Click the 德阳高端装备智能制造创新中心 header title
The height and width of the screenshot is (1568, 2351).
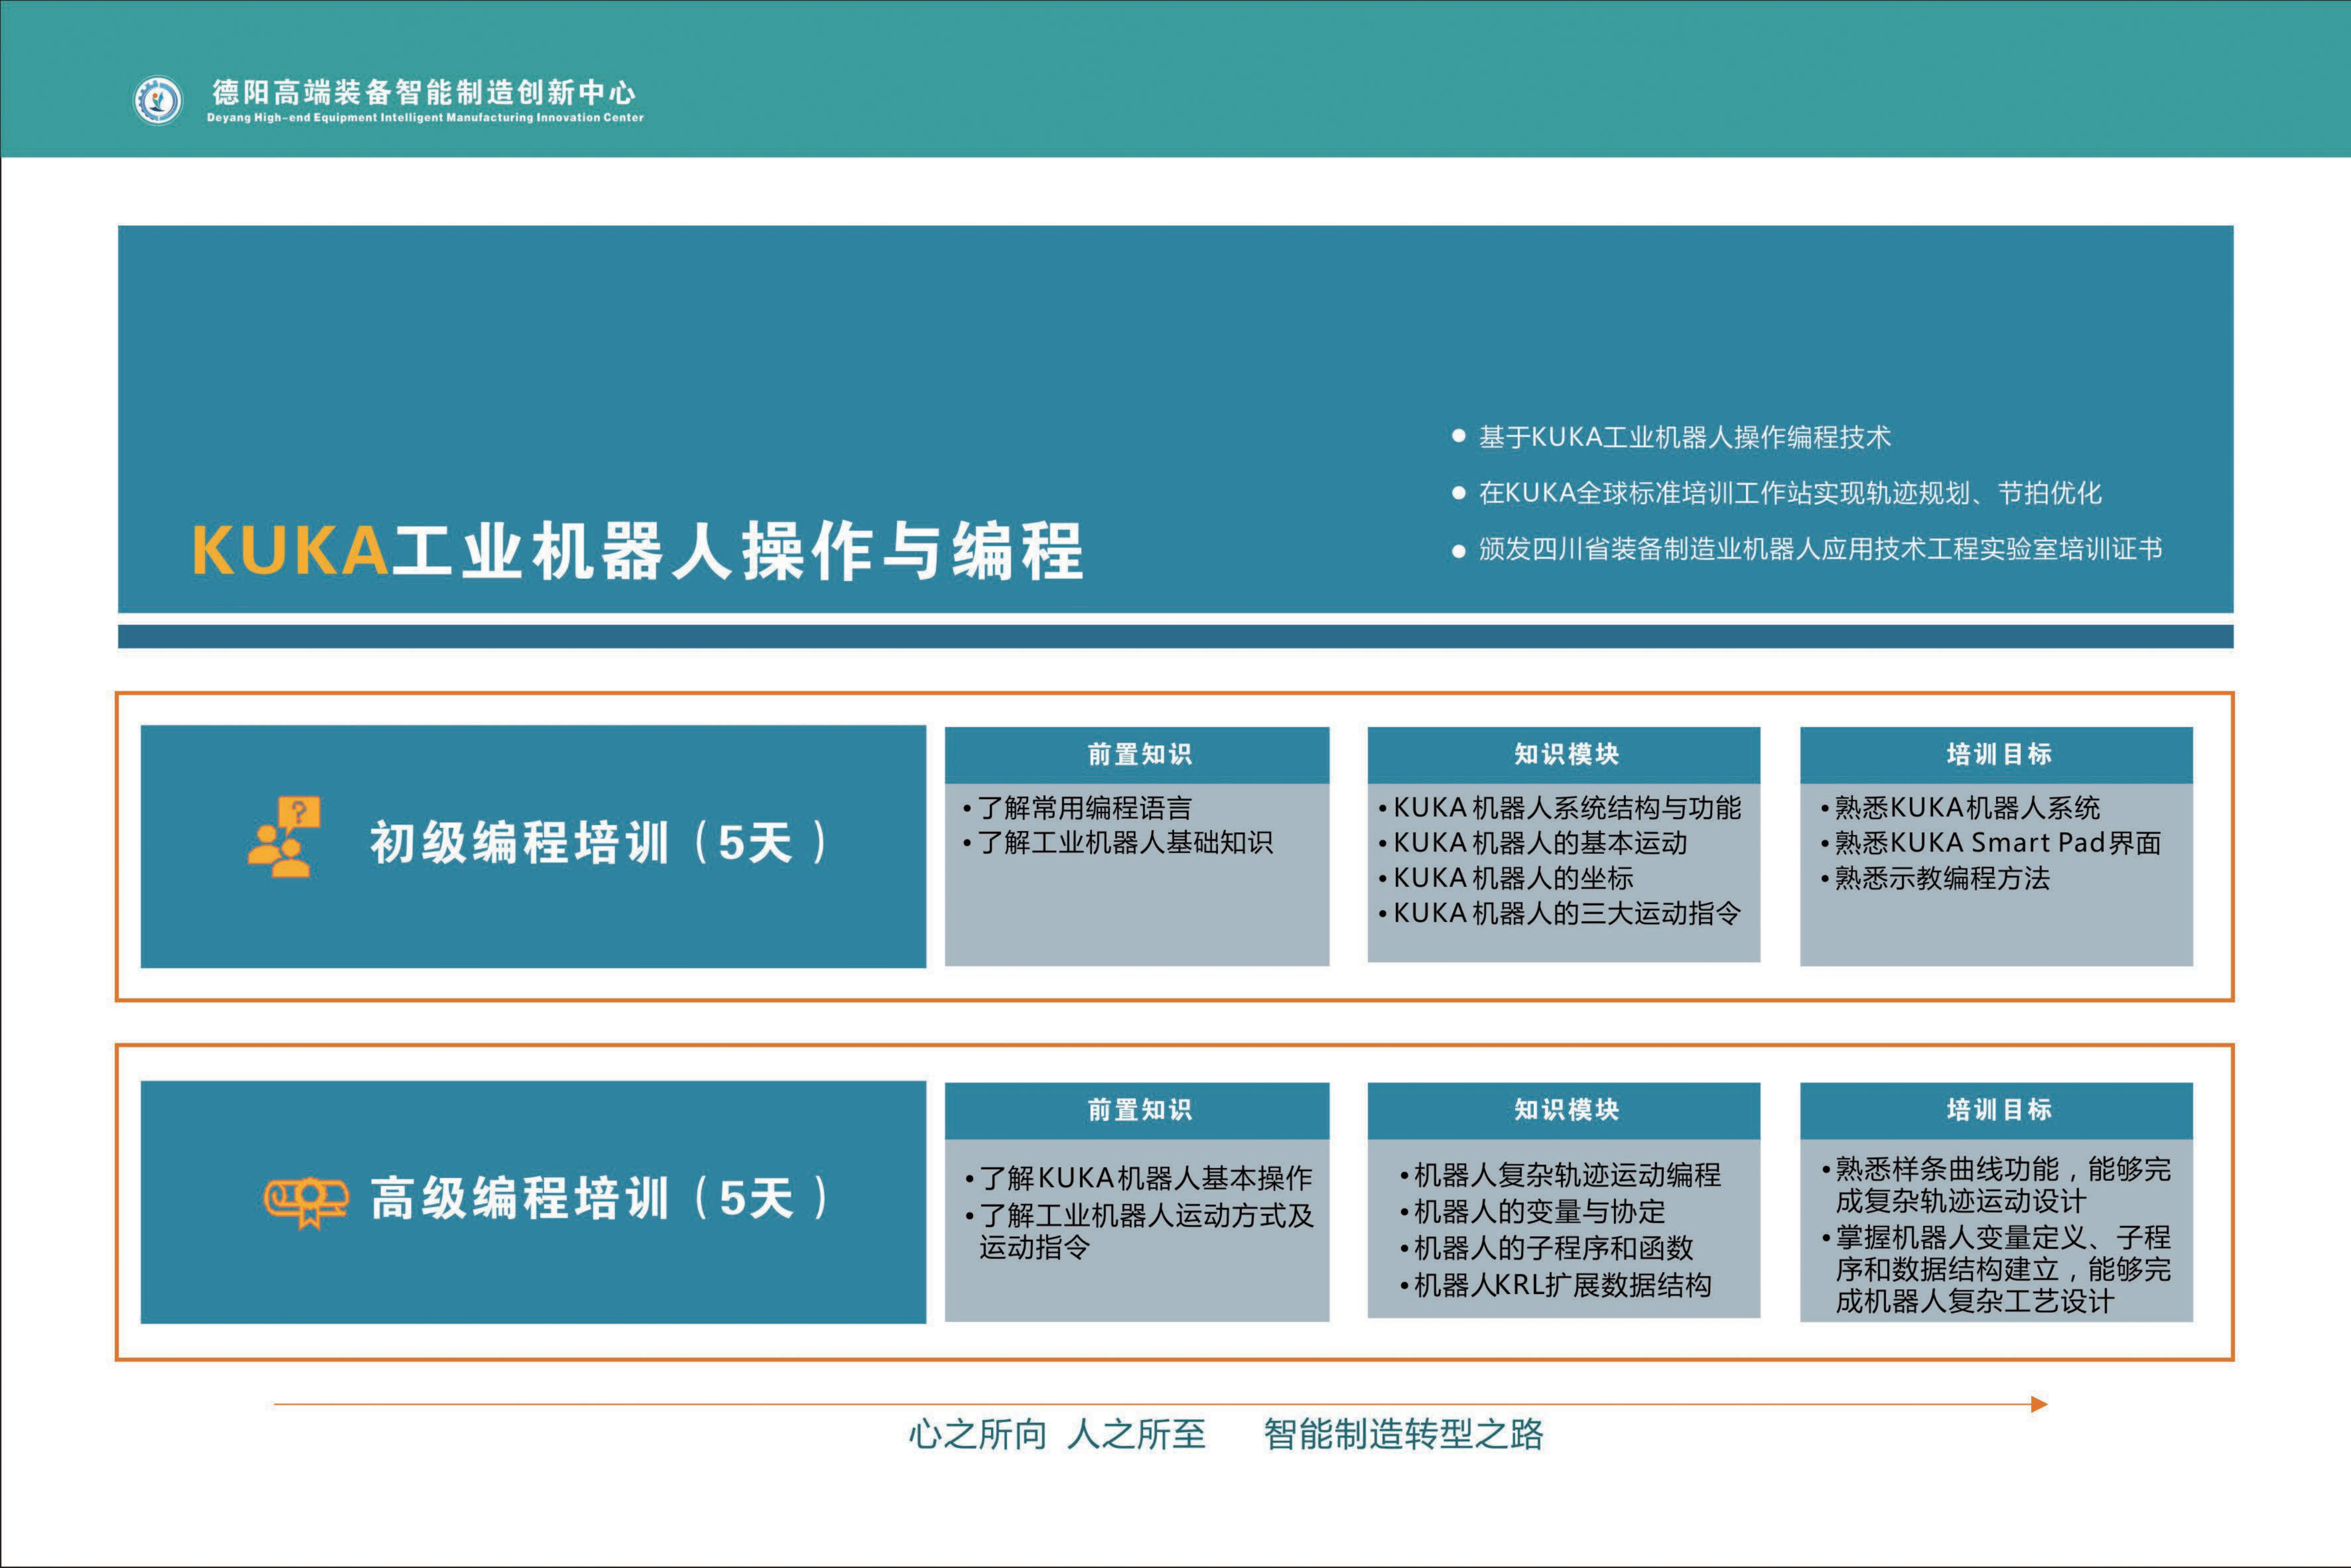pos(424,93)
